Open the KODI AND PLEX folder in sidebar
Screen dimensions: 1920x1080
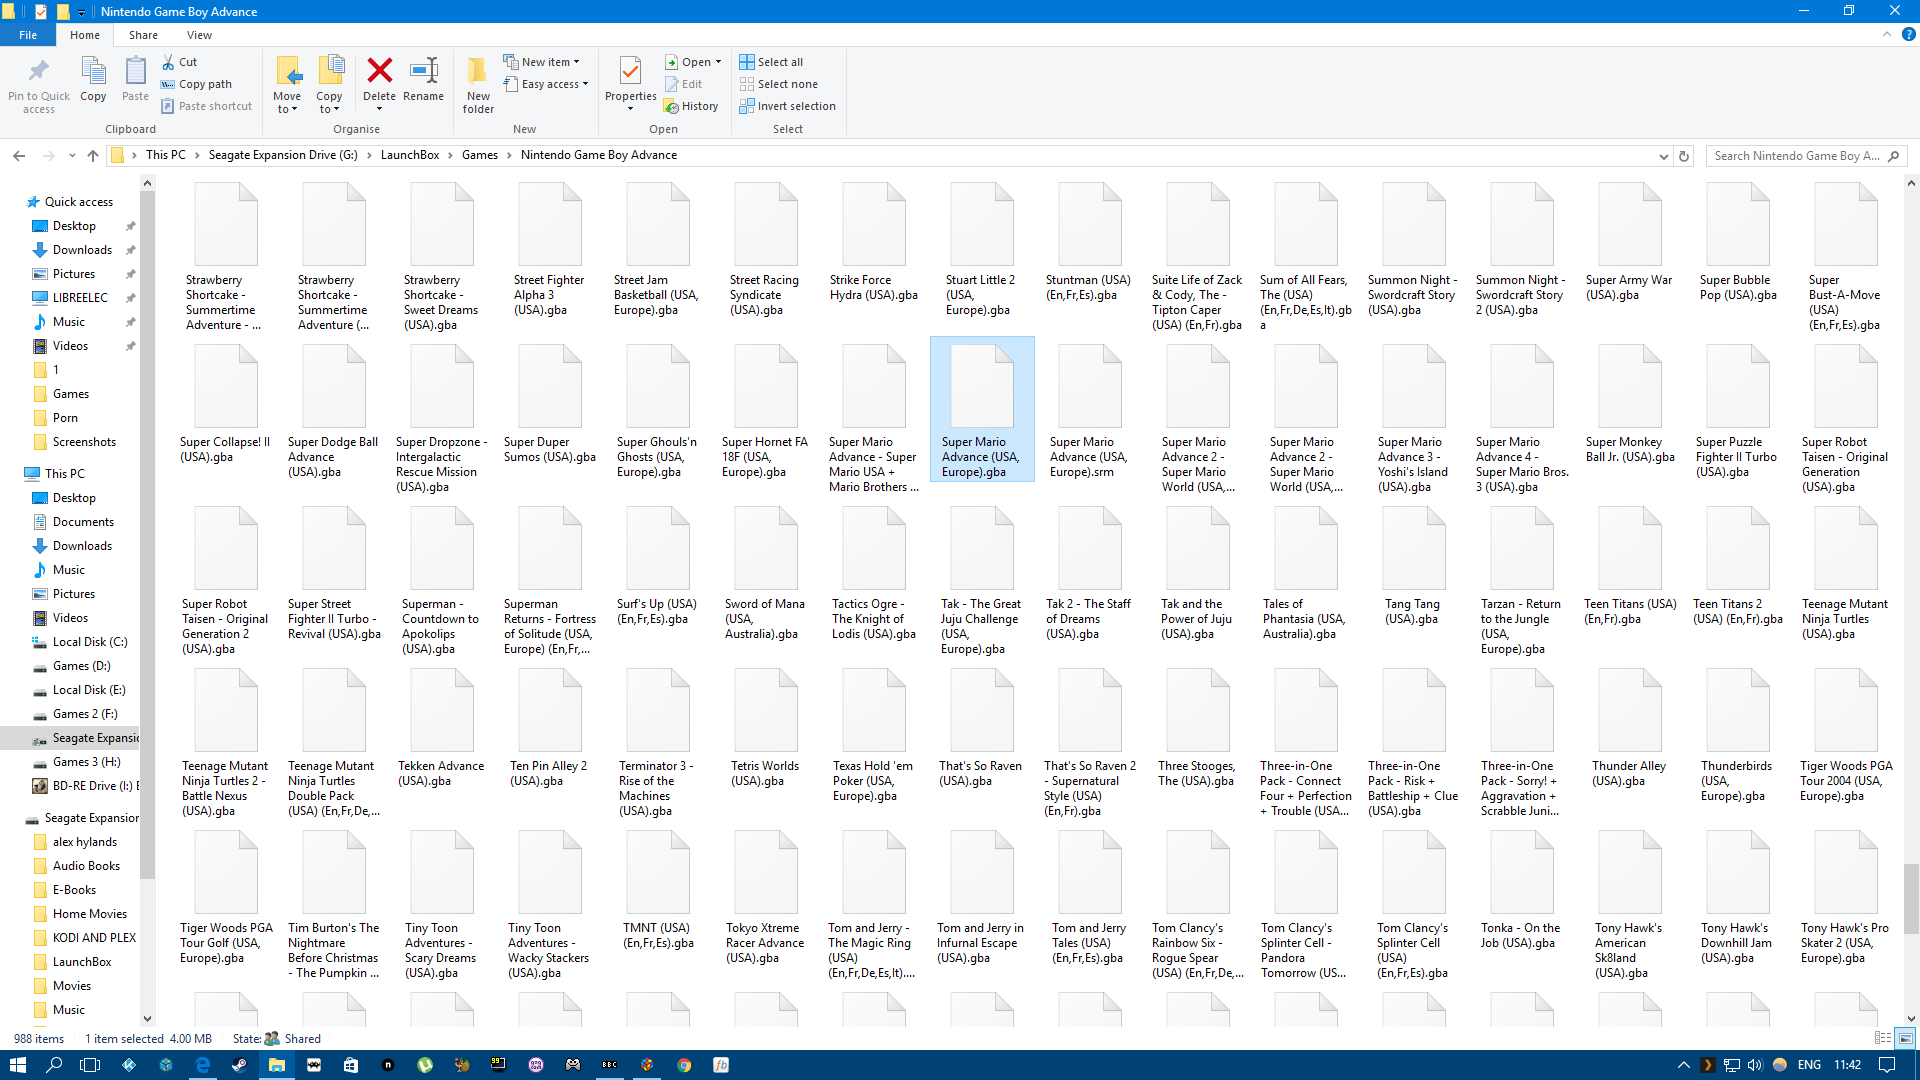(94, 938)
